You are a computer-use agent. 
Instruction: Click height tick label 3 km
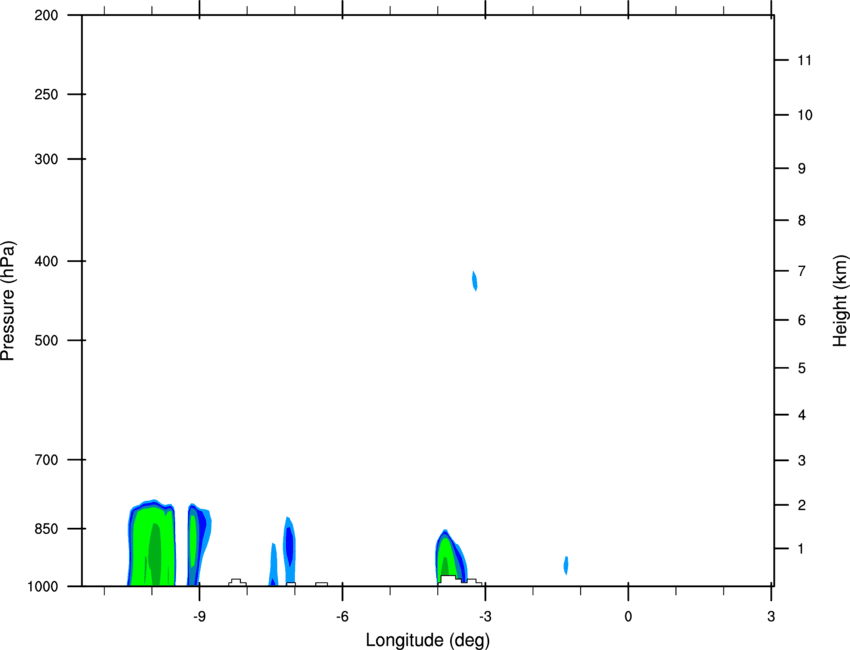tap(802, 461)
